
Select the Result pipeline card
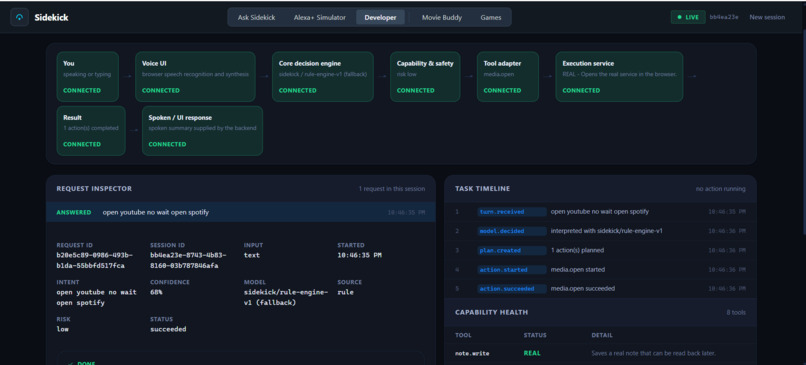91,131
